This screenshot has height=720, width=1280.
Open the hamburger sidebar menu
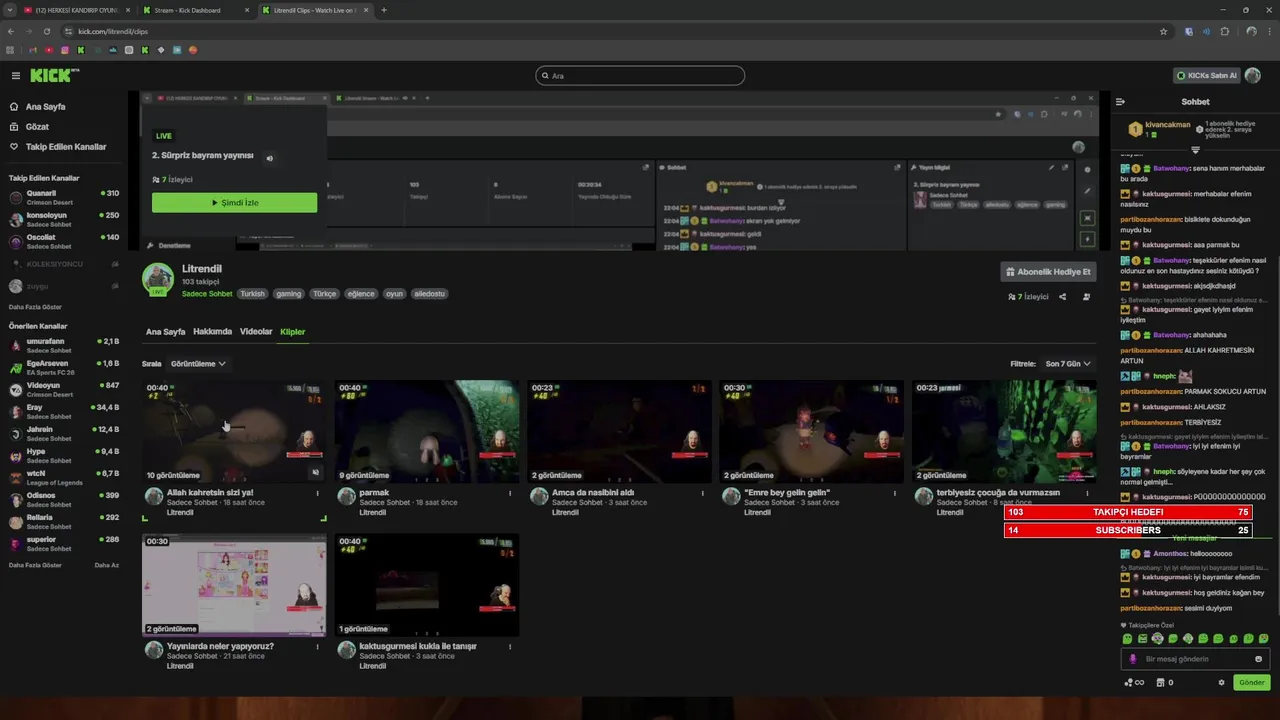click(16, 76)
